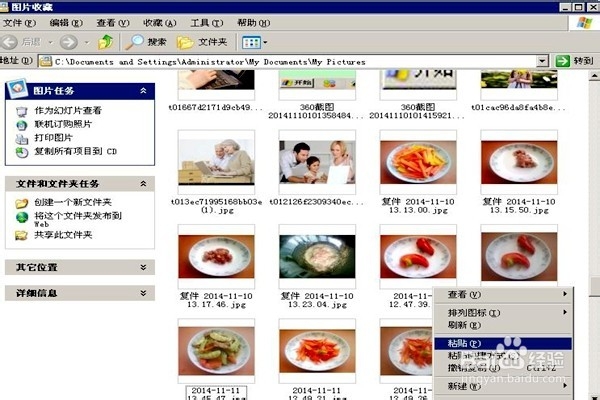Select 360截图 20141110101415921 thumbnail
Viewport: 600px width, 400px height.
418,85
